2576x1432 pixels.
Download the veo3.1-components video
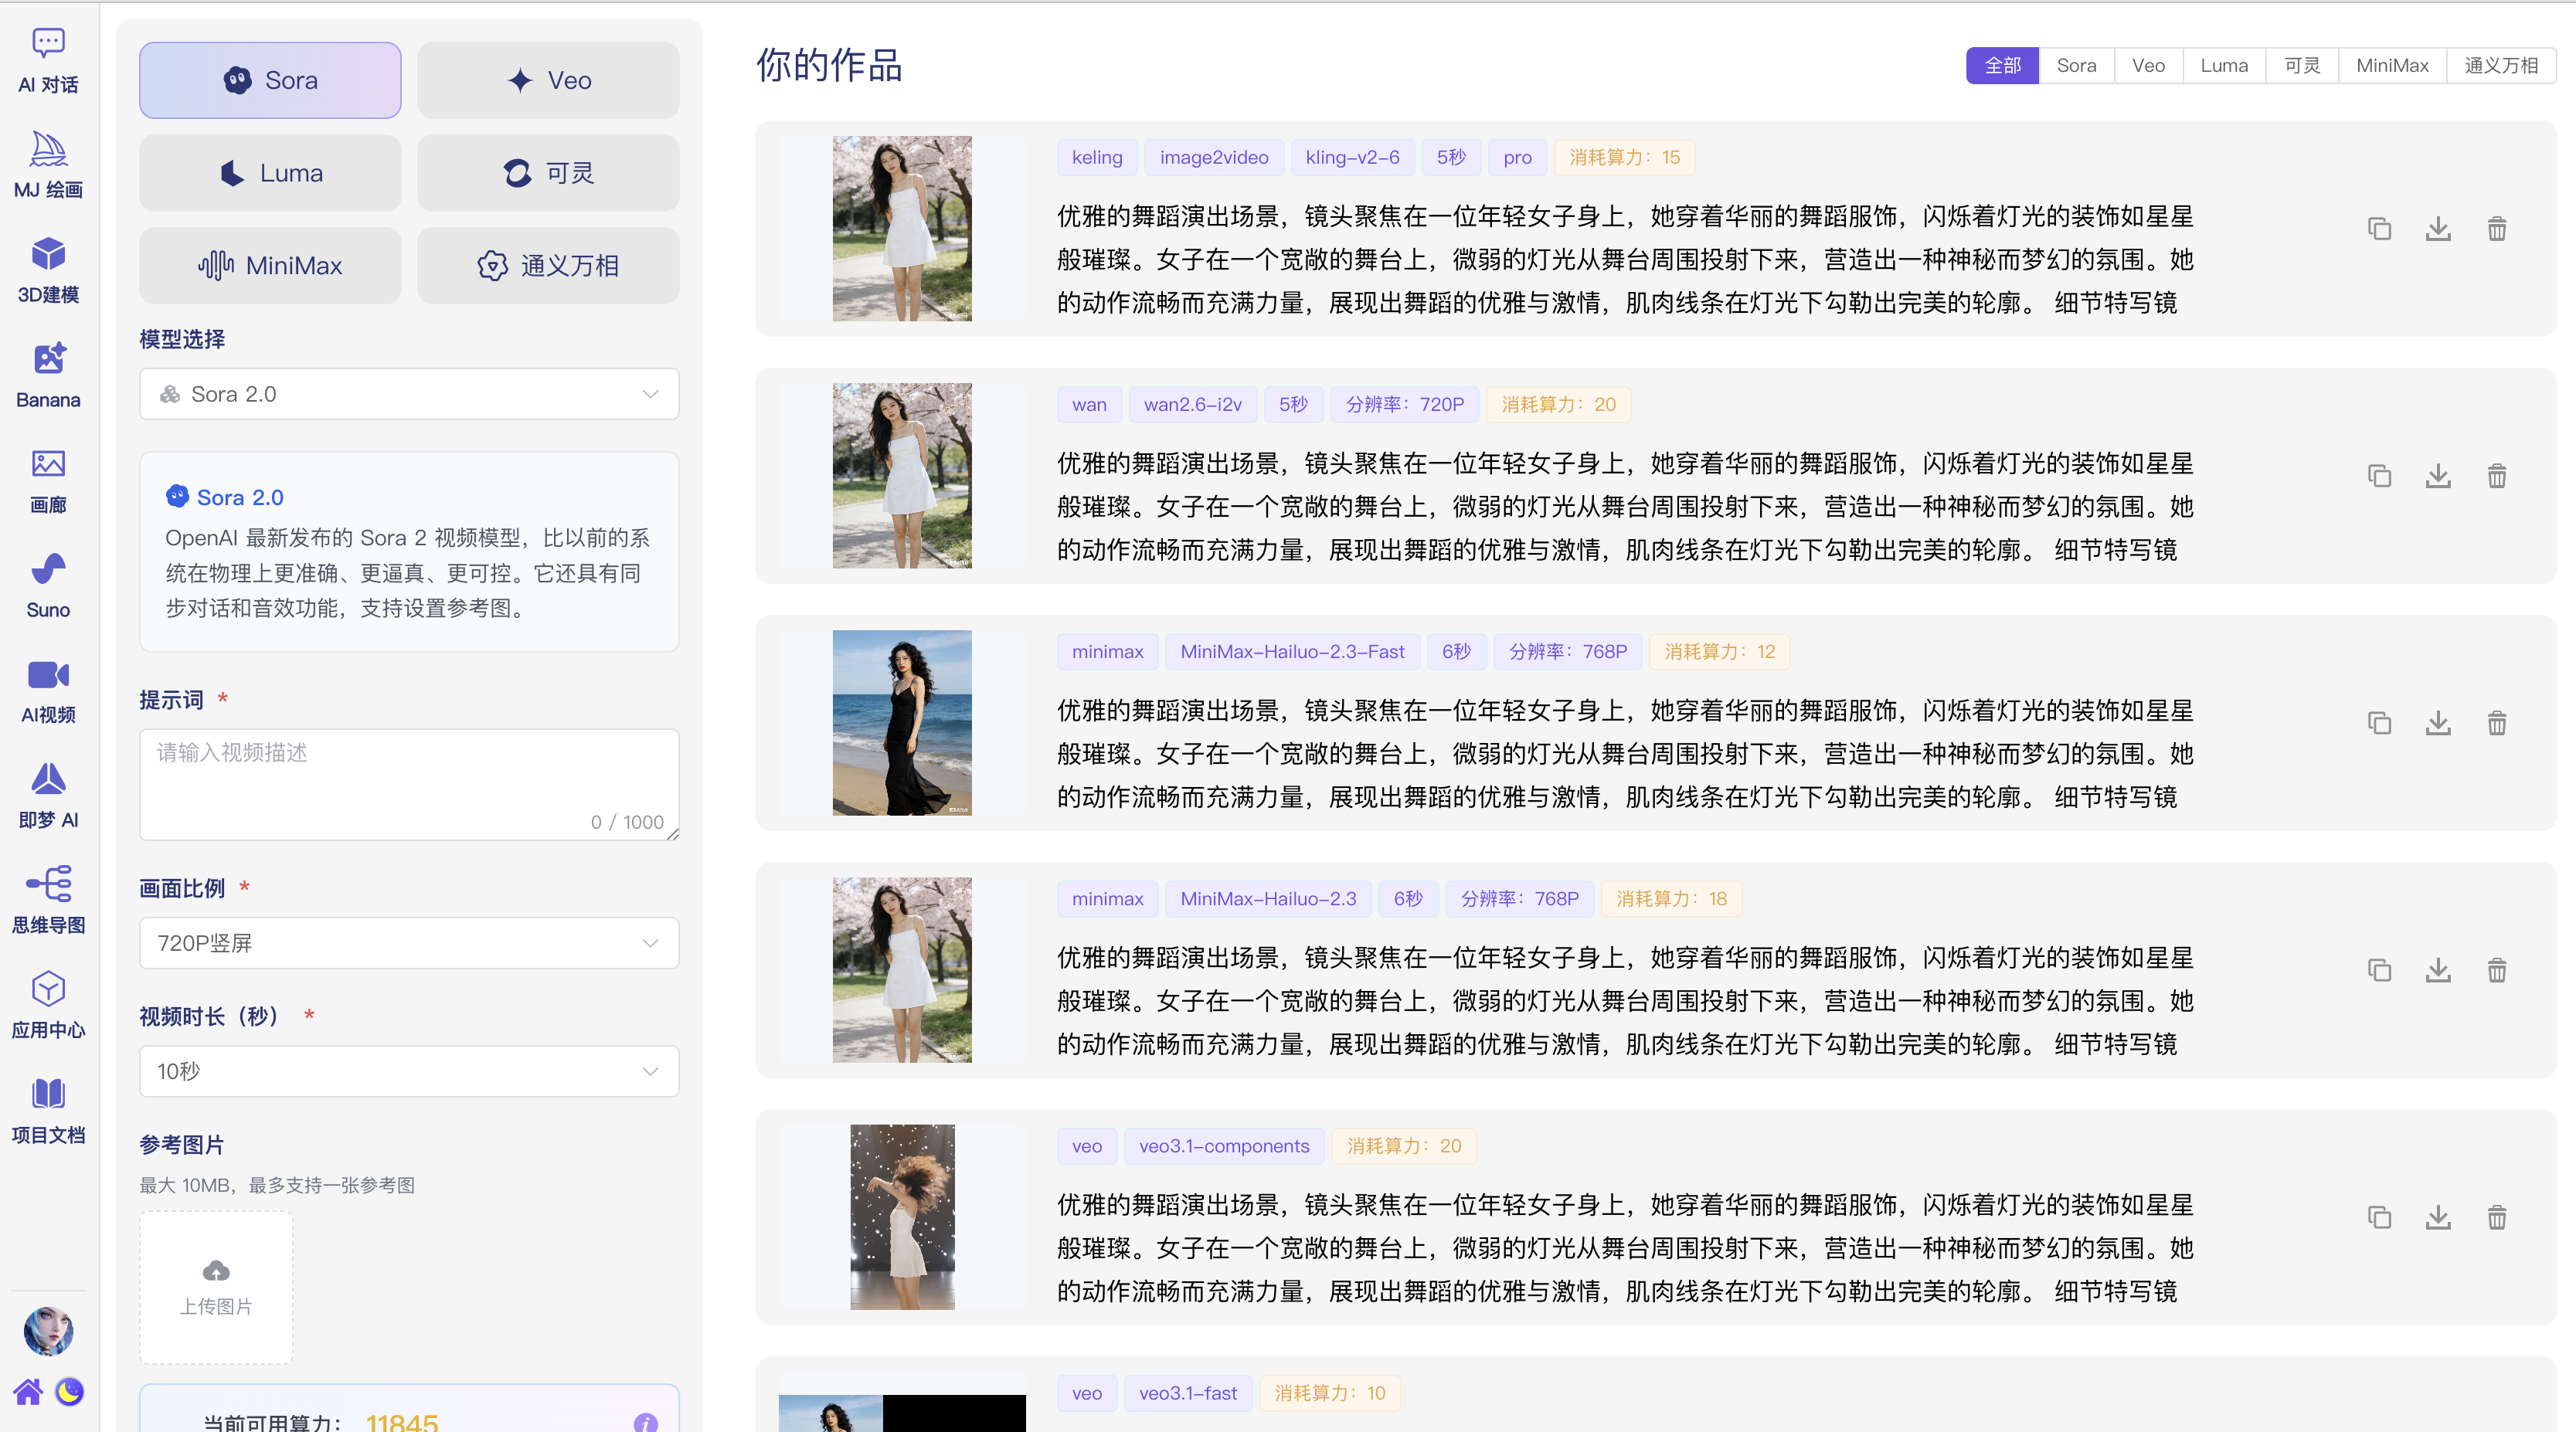(2438, 1217)
